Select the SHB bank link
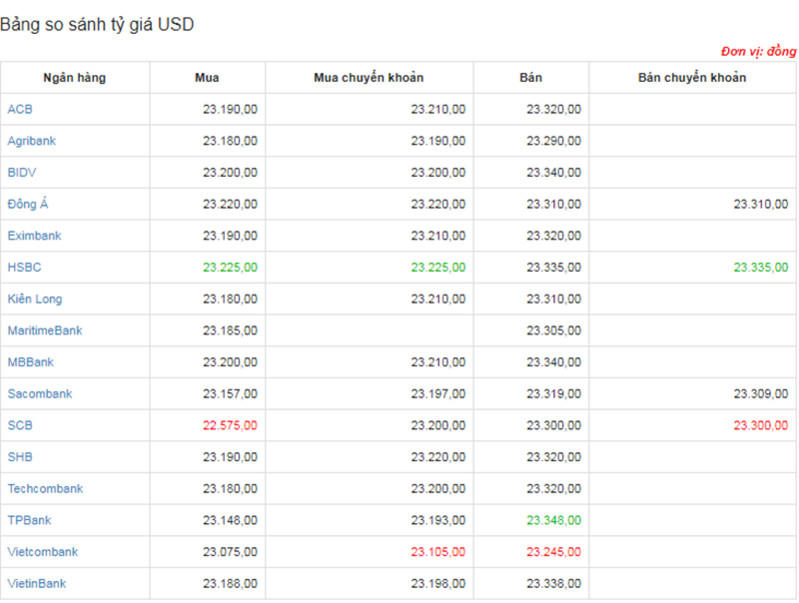 click(20, 457)
